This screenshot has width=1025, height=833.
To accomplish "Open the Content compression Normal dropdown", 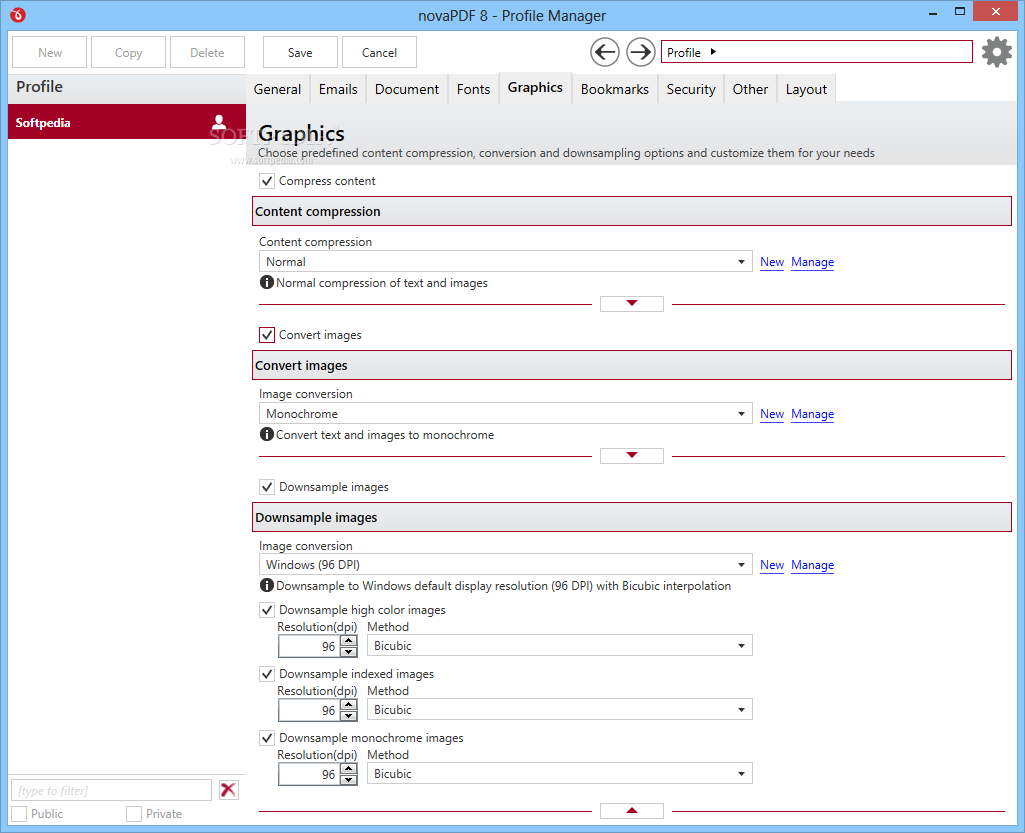I will coord(505,262).
